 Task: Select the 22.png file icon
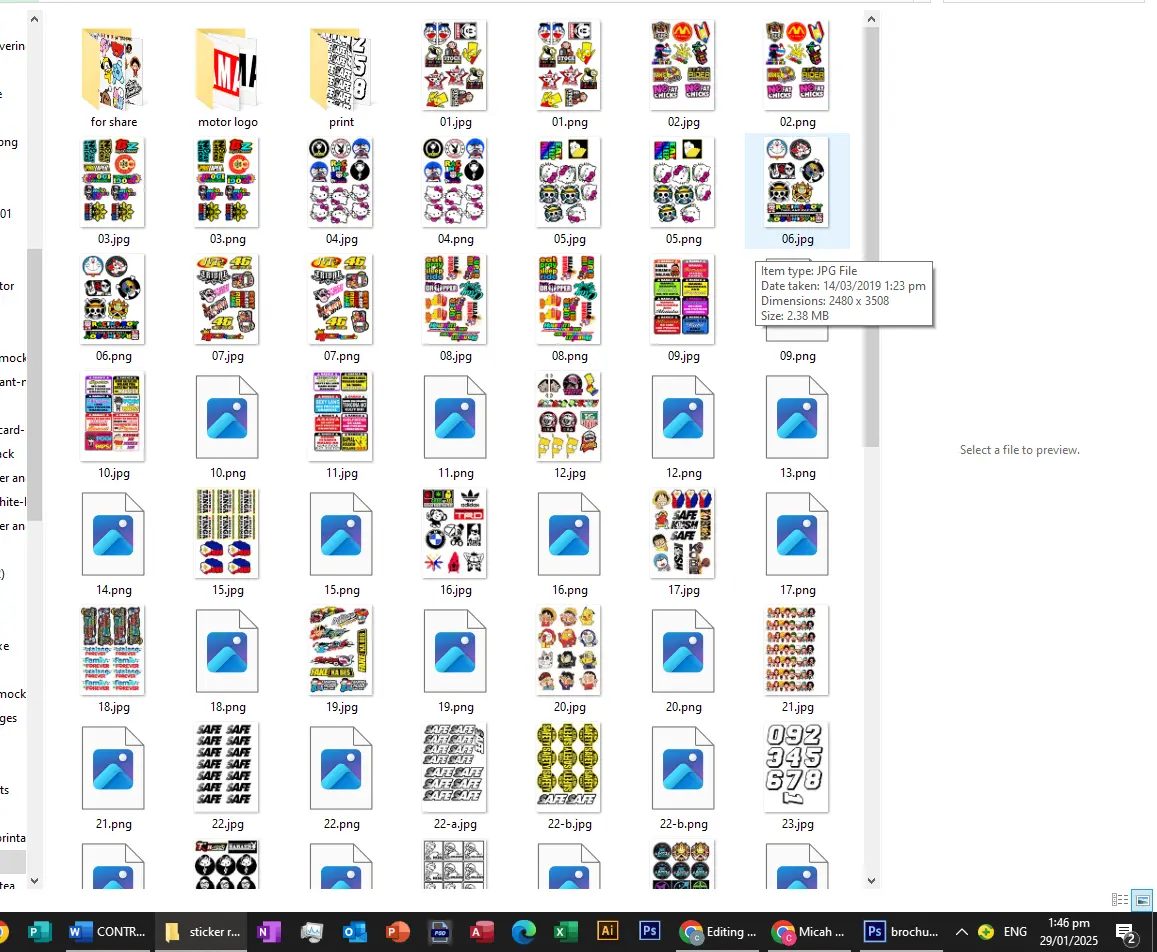point(341,768)
